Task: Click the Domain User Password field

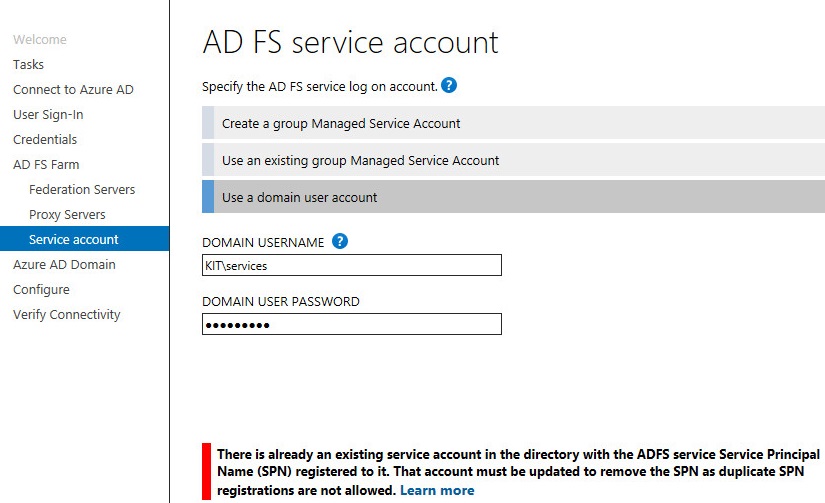Action: coord(351,324)
